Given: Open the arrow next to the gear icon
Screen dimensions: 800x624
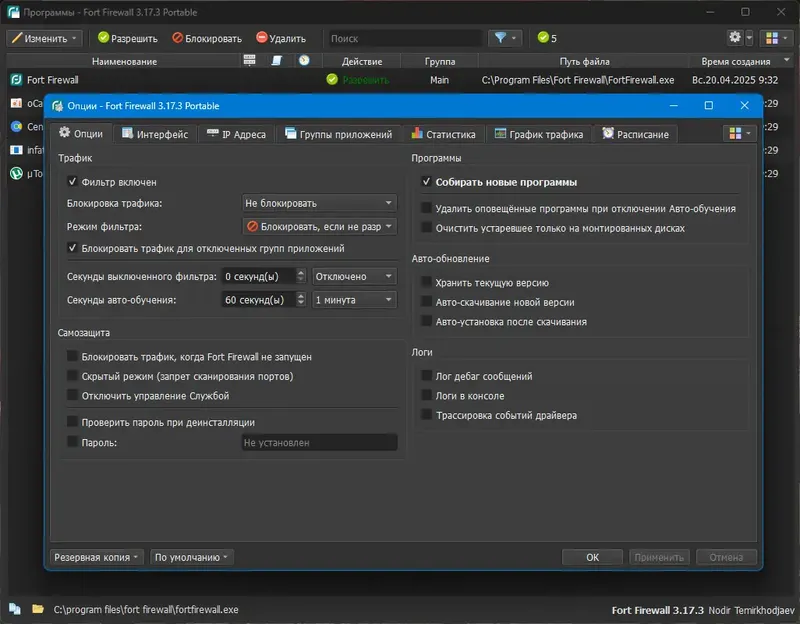Looking at the screenshot, I should (x=749, y=38).
